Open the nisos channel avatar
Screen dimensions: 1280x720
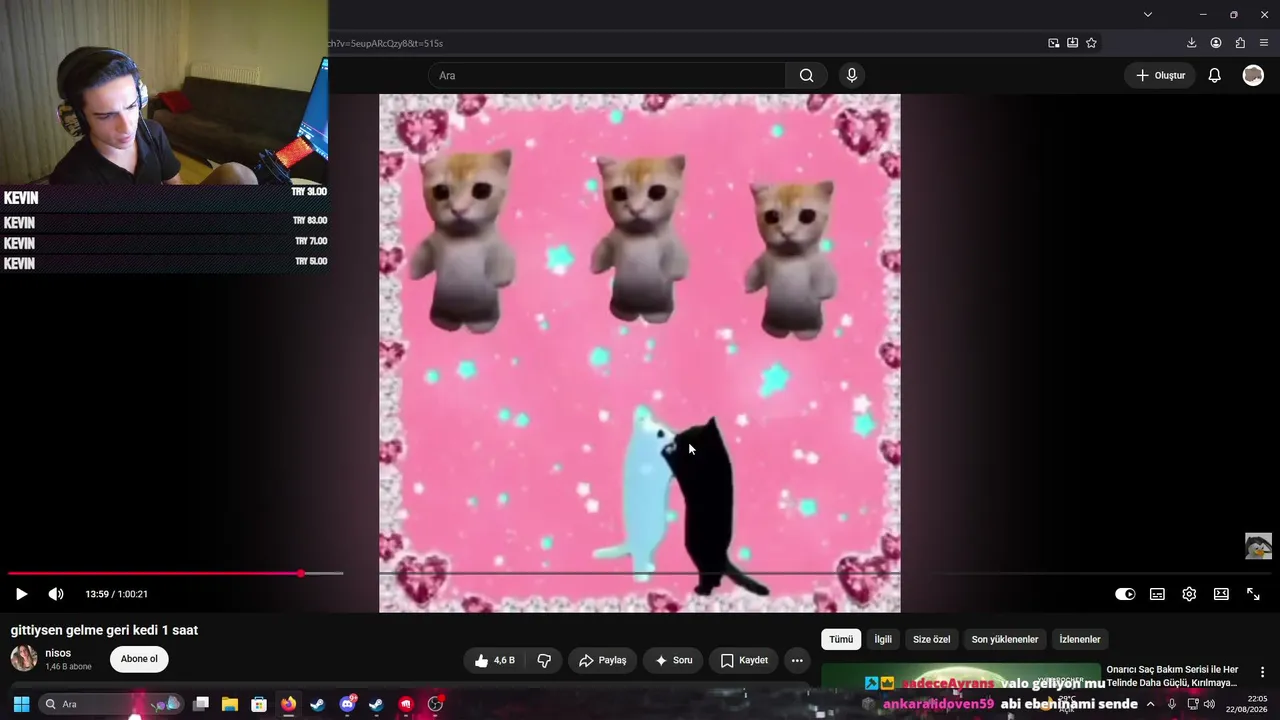(24, 658)
